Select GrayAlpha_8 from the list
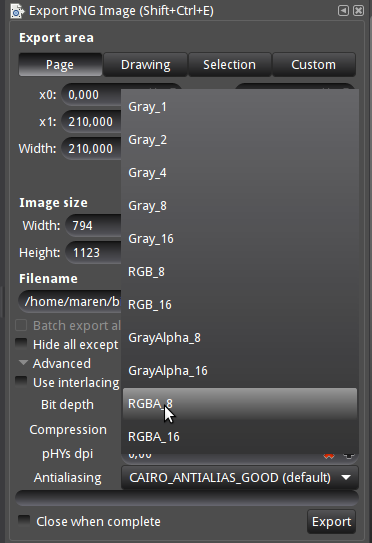Screen dimensions: 372x543 pos(240,338)
